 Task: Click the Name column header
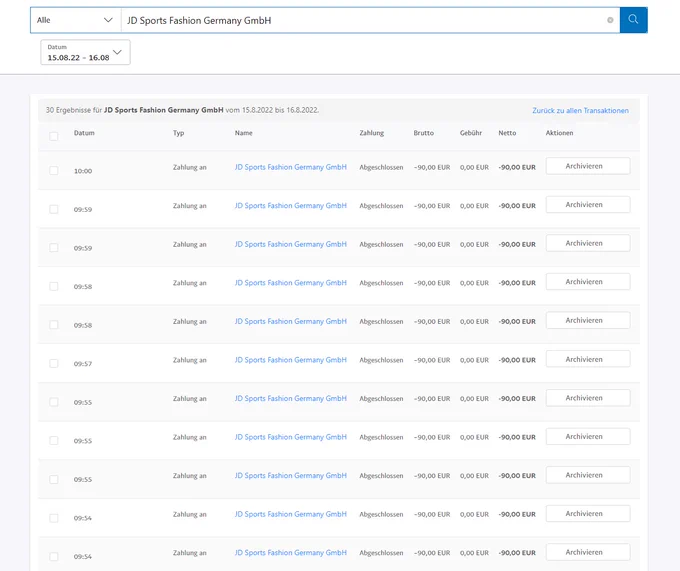tap(244, 133)
